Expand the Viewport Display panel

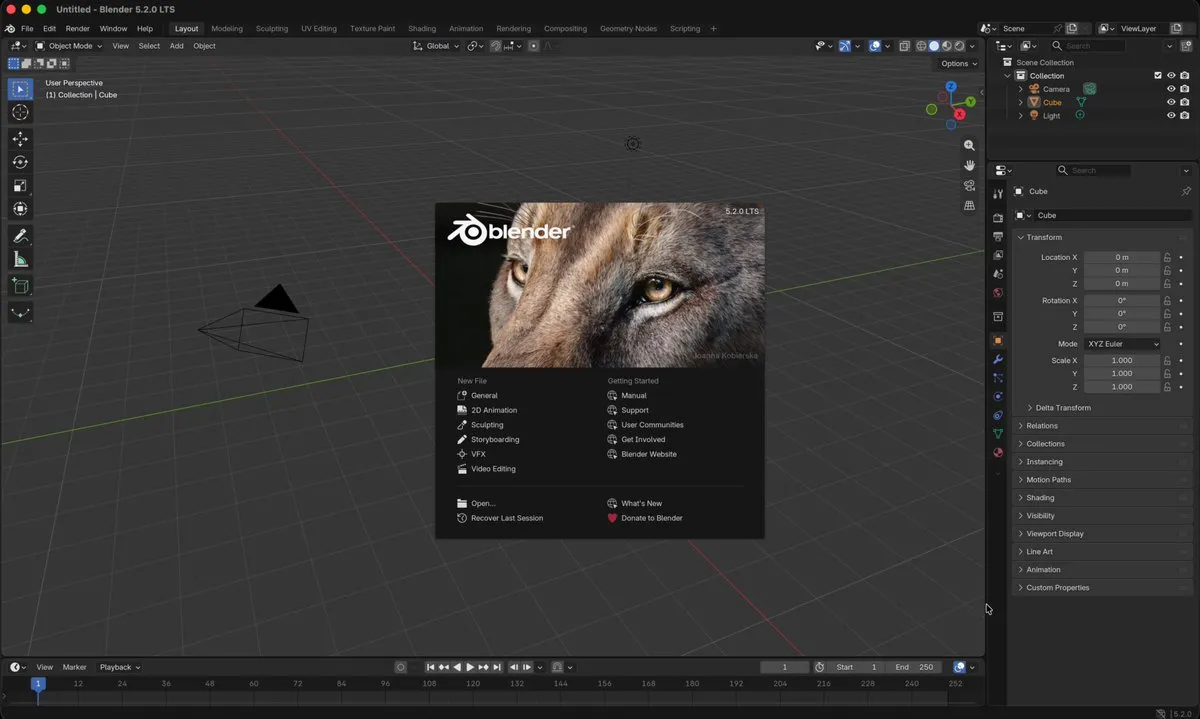coord(1103,534)
